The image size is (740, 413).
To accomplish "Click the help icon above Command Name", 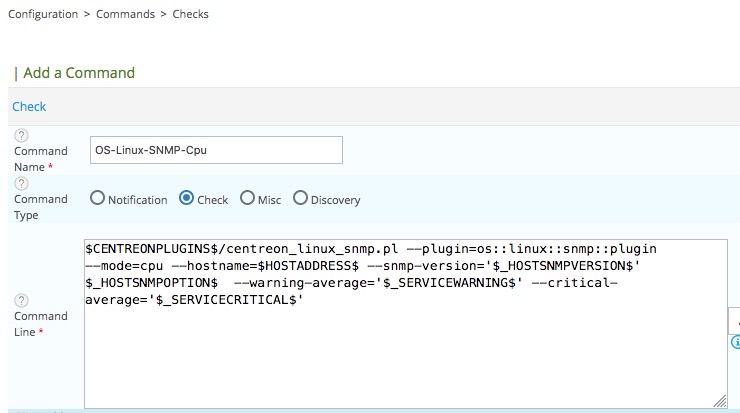I will point(21,136).
